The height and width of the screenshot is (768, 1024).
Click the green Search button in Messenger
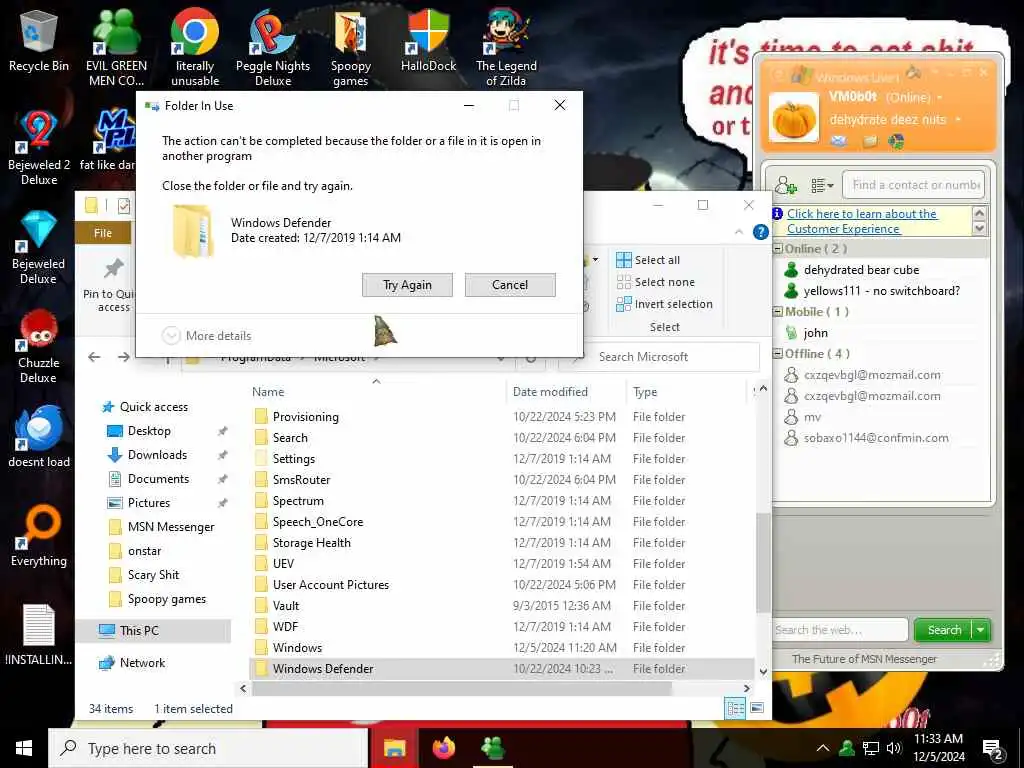(944, 630)
